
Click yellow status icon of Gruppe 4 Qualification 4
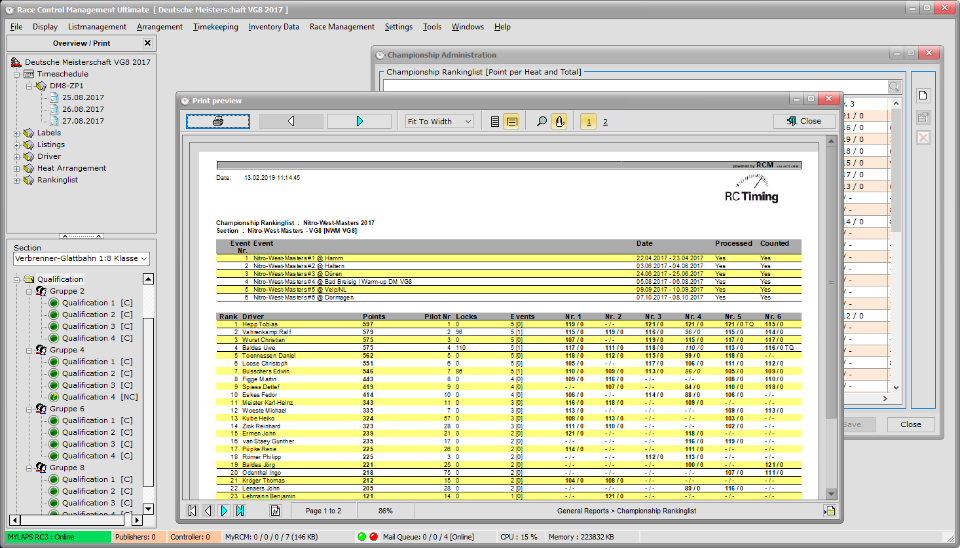[53, 397]
